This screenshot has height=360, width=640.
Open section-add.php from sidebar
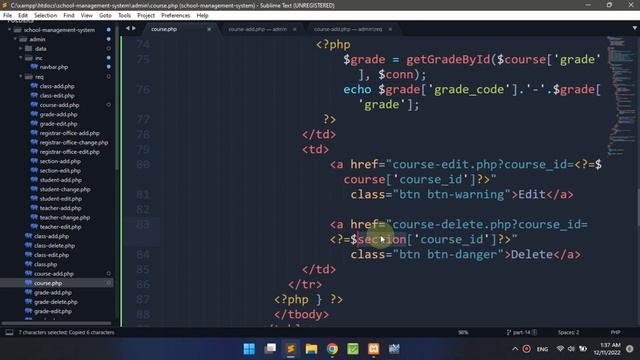click(60, 161)
